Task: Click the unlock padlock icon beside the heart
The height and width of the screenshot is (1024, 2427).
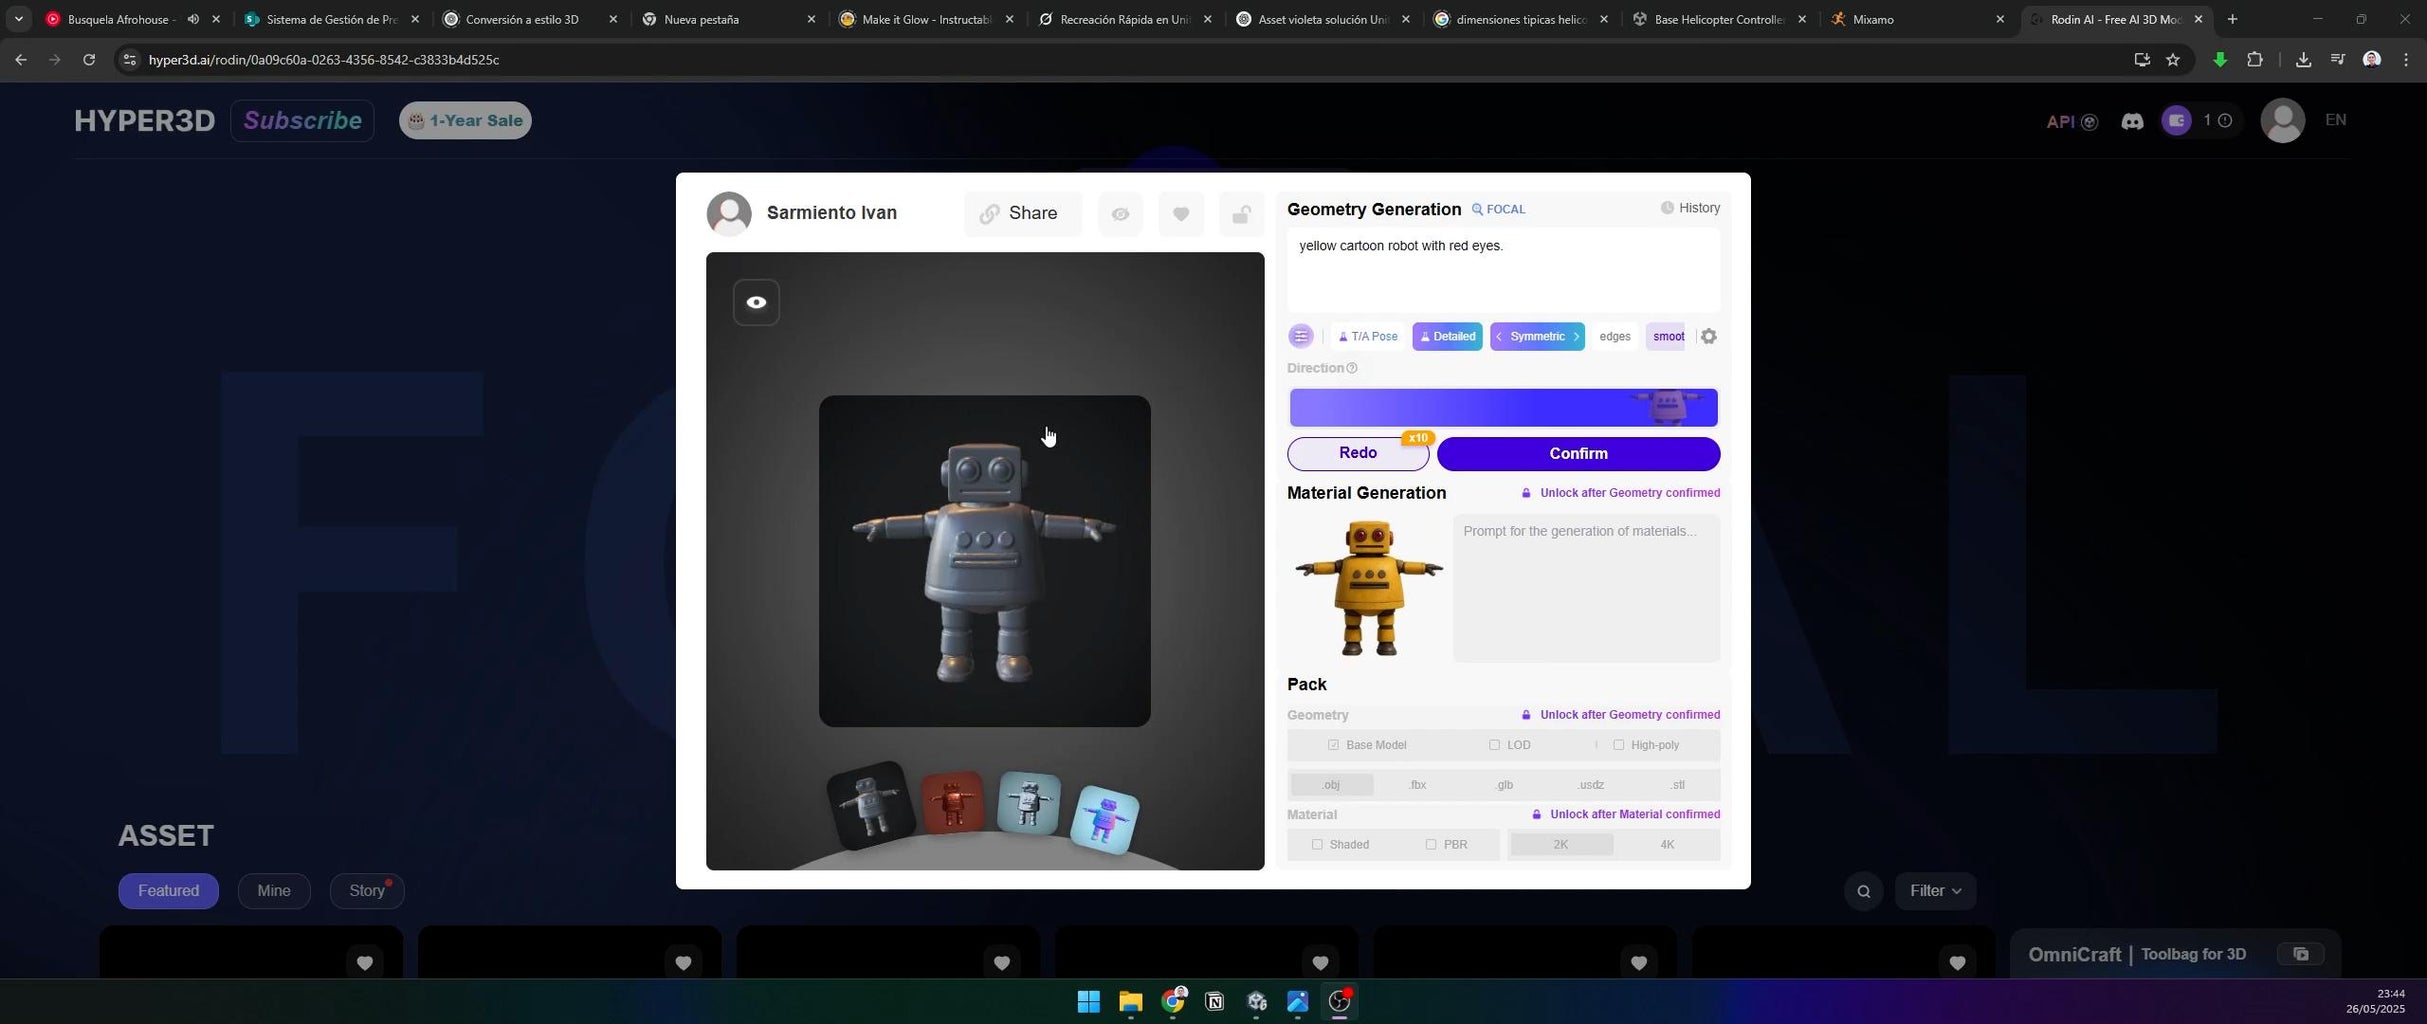Action: (x=1241, y=214)
